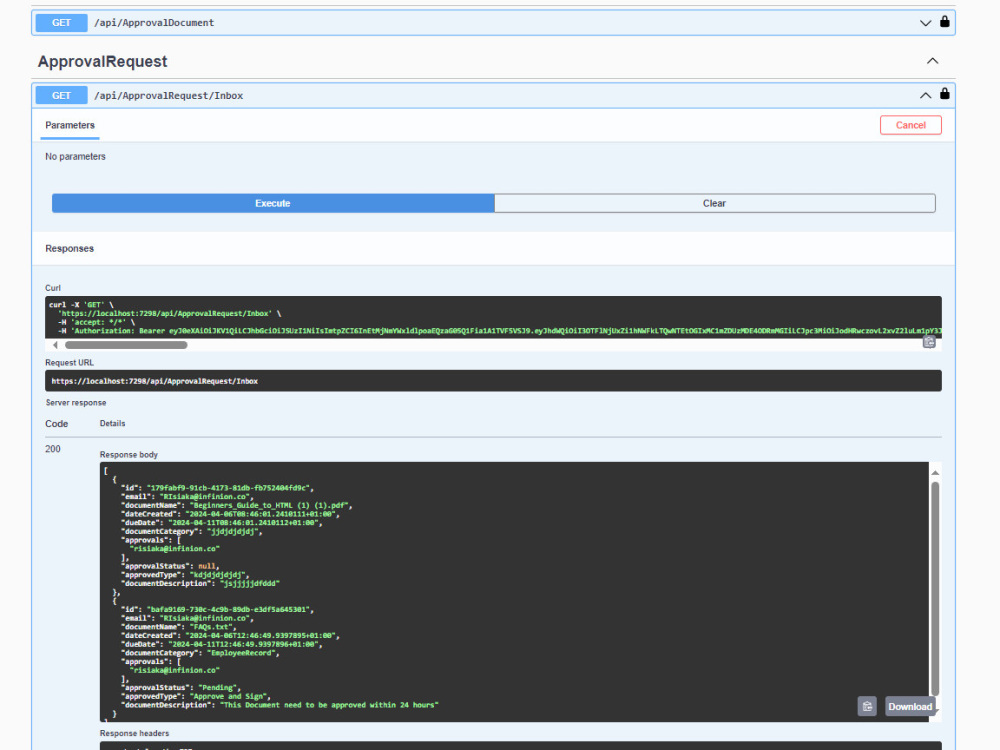This screenshot has width=1000, height=750.
Task: Click the "Pending" approvalStatus value
Action: [219, 688]
